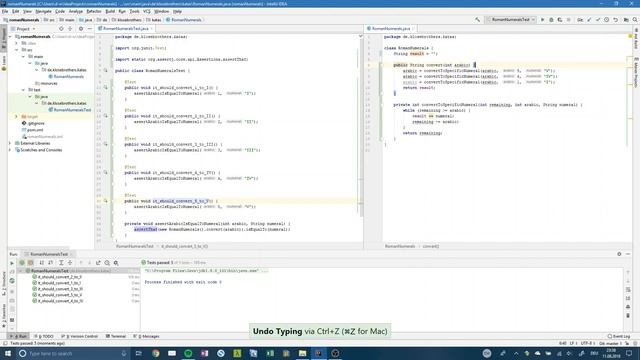Select .gitignore in project tree
640x360 pixels.
tap(33, 123)
